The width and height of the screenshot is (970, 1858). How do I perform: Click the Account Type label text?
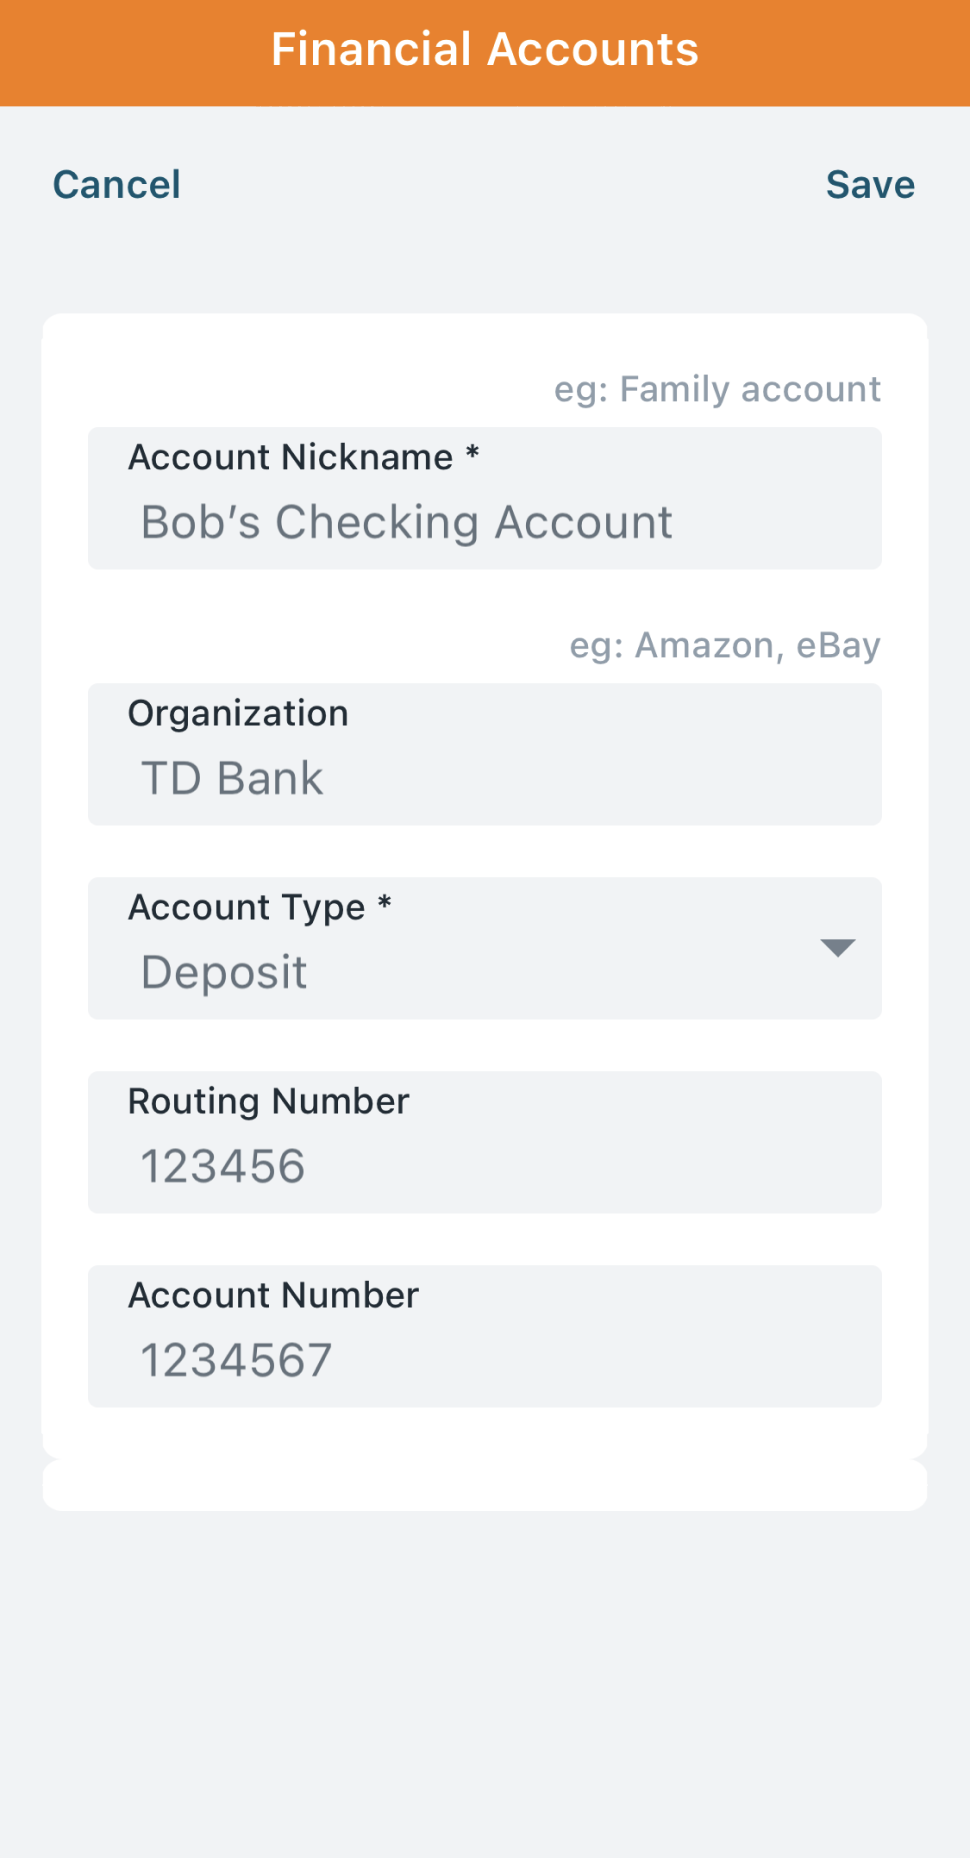[x=247, y=907]
